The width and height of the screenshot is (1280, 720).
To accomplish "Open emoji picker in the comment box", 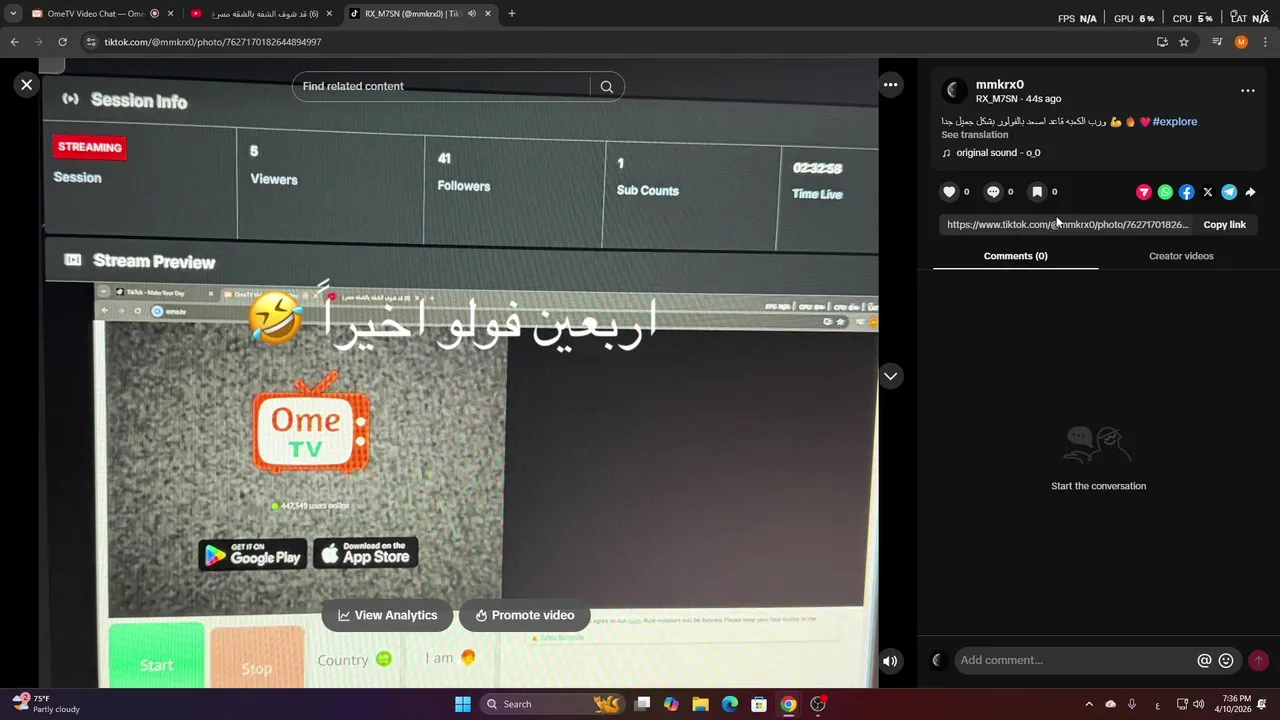I will coord(1226,660).
